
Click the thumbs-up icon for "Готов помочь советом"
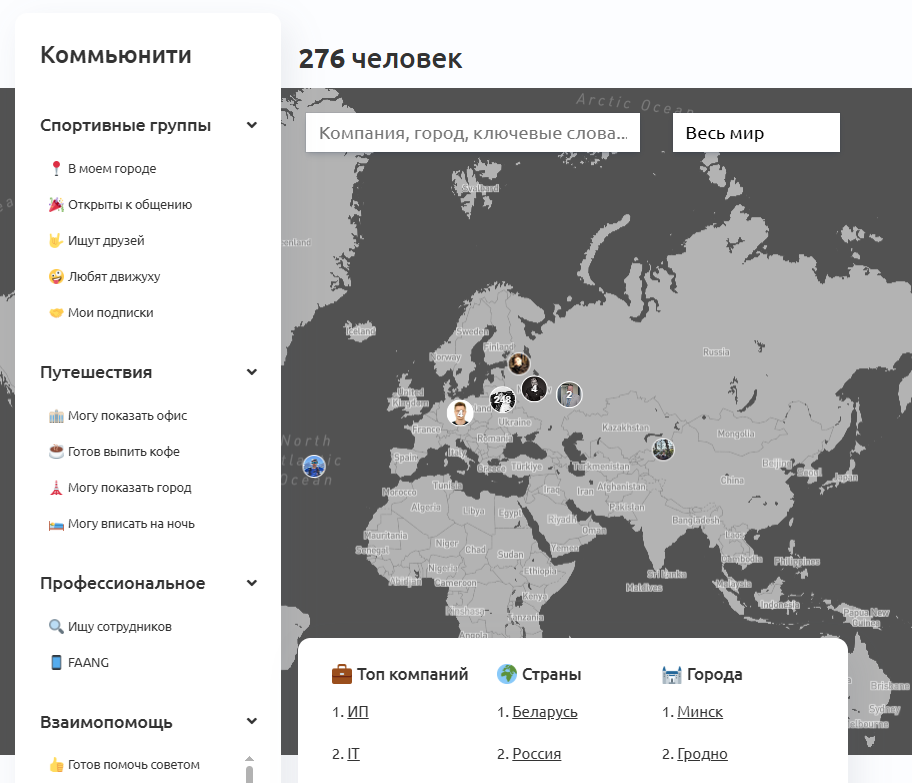click(x=56, y=765)
